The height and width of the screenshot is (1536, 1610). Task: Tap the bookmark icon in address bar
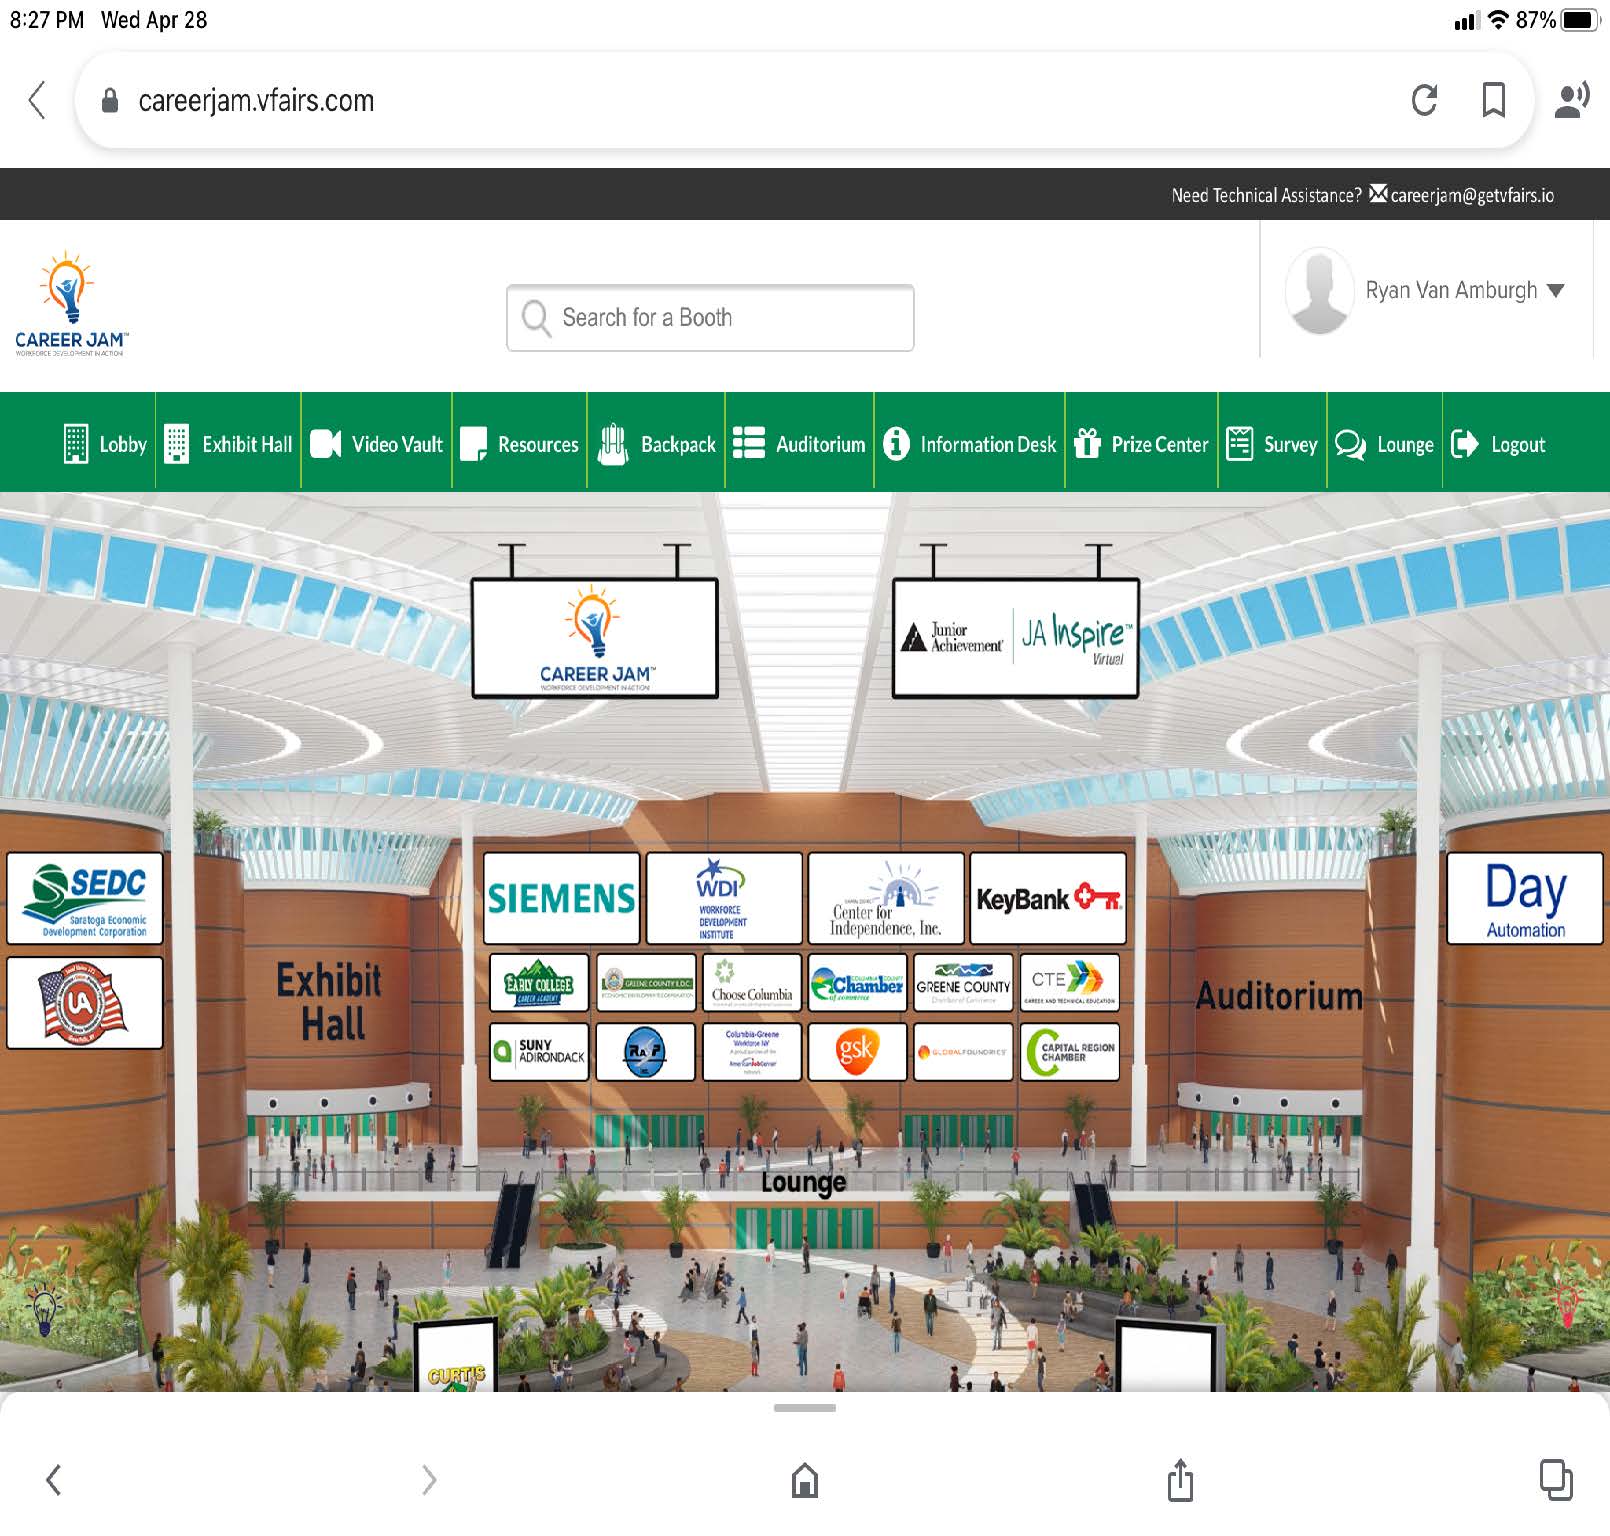click(x=1494, y=100)
